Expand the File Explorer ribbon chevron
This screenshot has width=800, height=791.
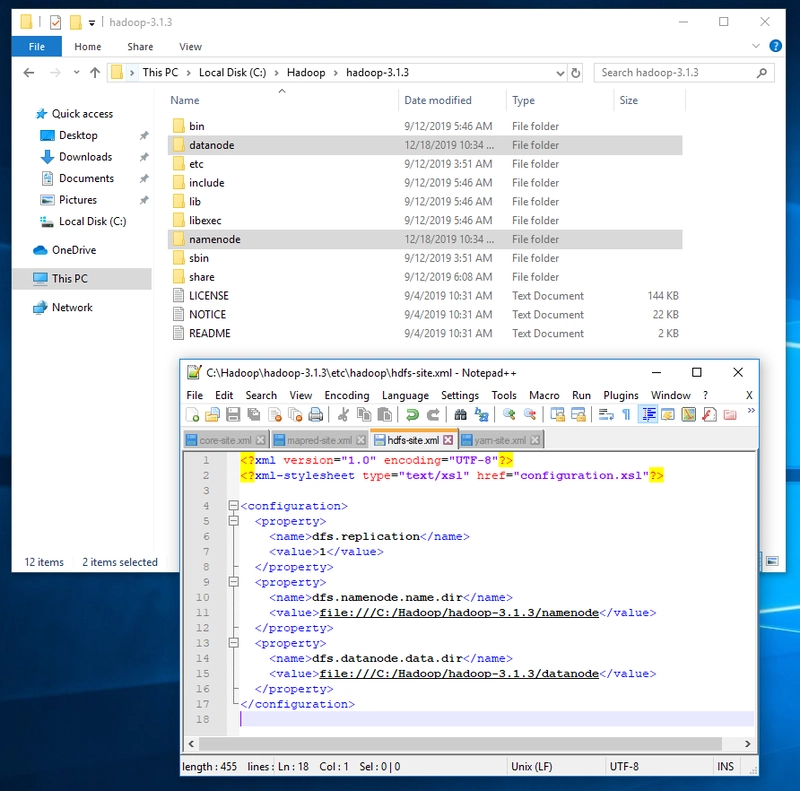[x=757, y=46]
